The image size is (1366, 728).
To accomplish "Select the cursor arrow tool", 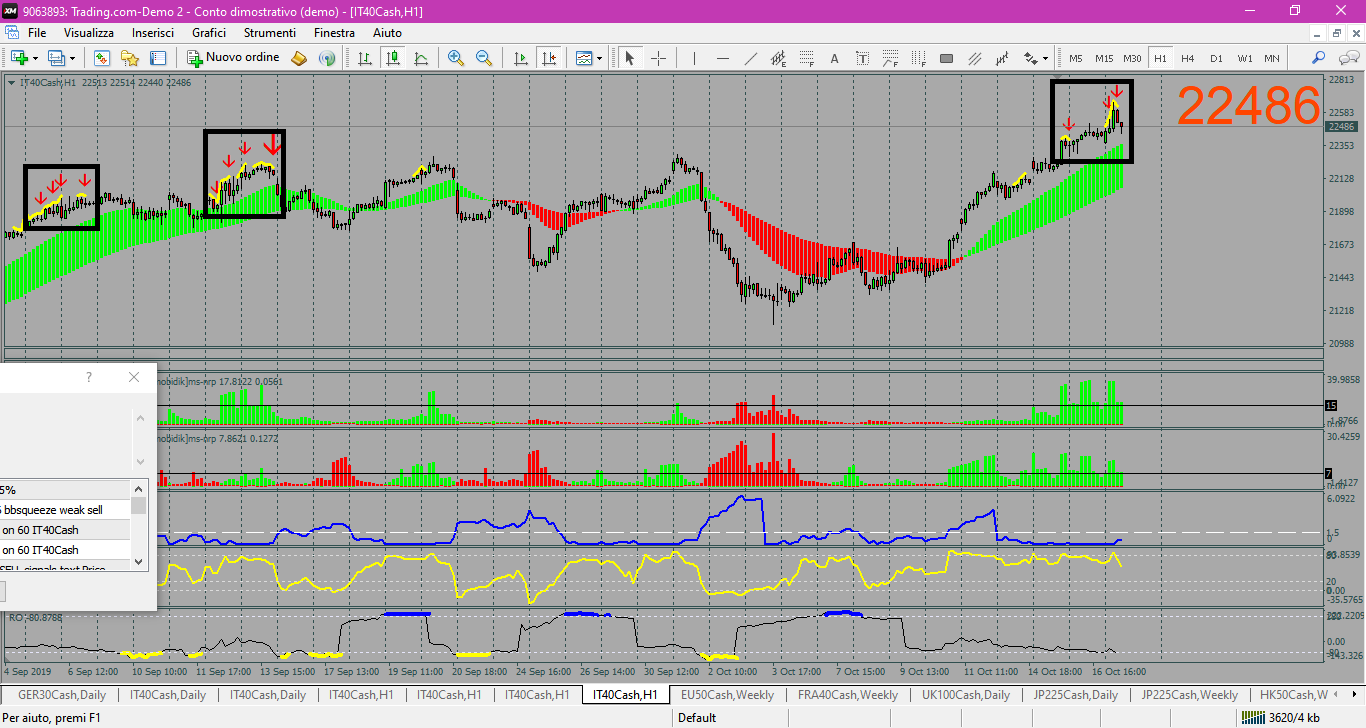I will 630,58.
